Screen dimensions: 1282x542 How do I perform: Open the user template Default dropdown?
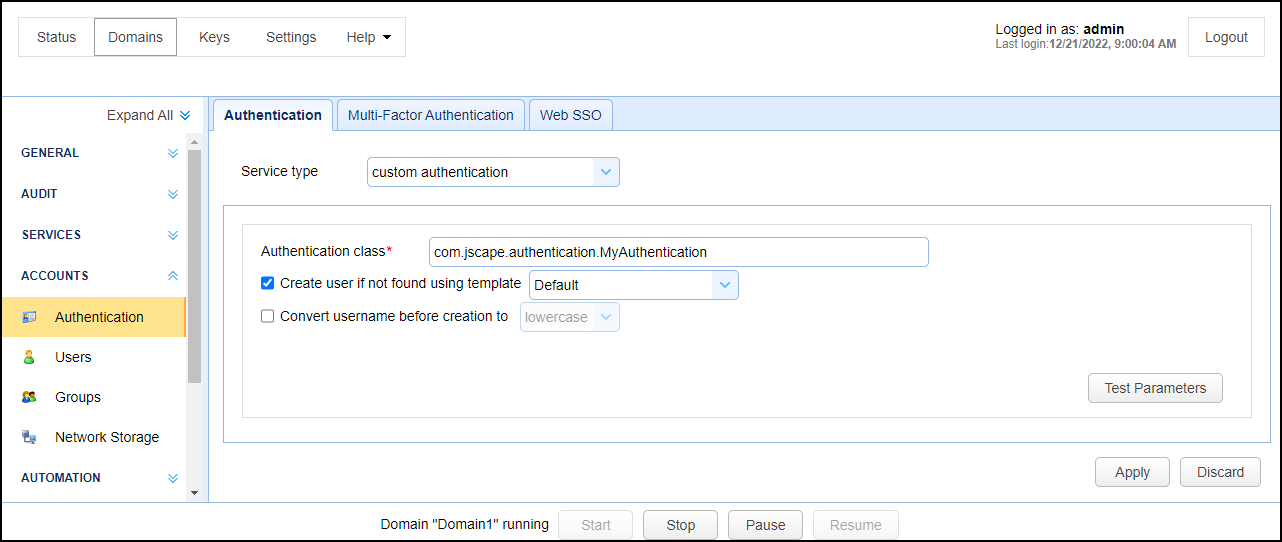[x=633, y=285]
